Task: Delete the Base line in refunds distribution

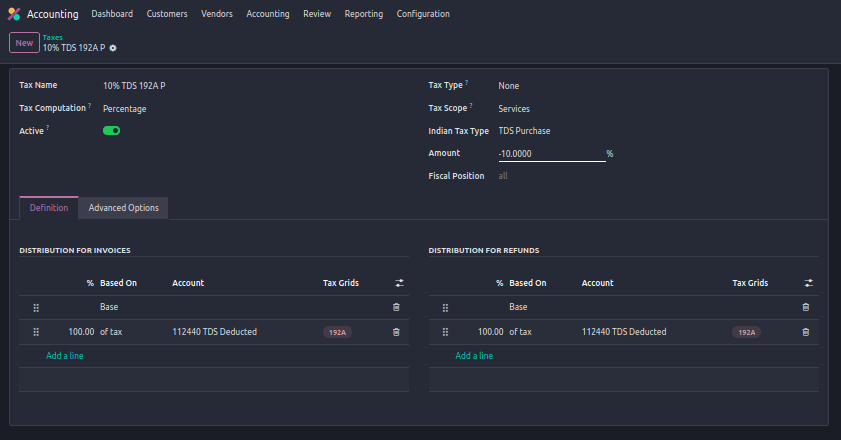Action: (806, 307)
